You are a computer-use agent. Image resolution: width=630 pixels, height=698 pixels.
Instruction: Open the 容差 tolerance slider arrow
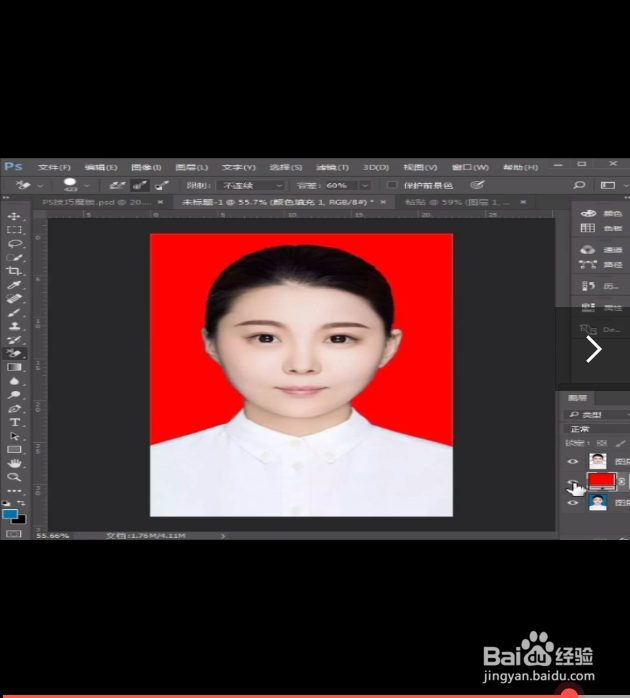pos(365,185)
